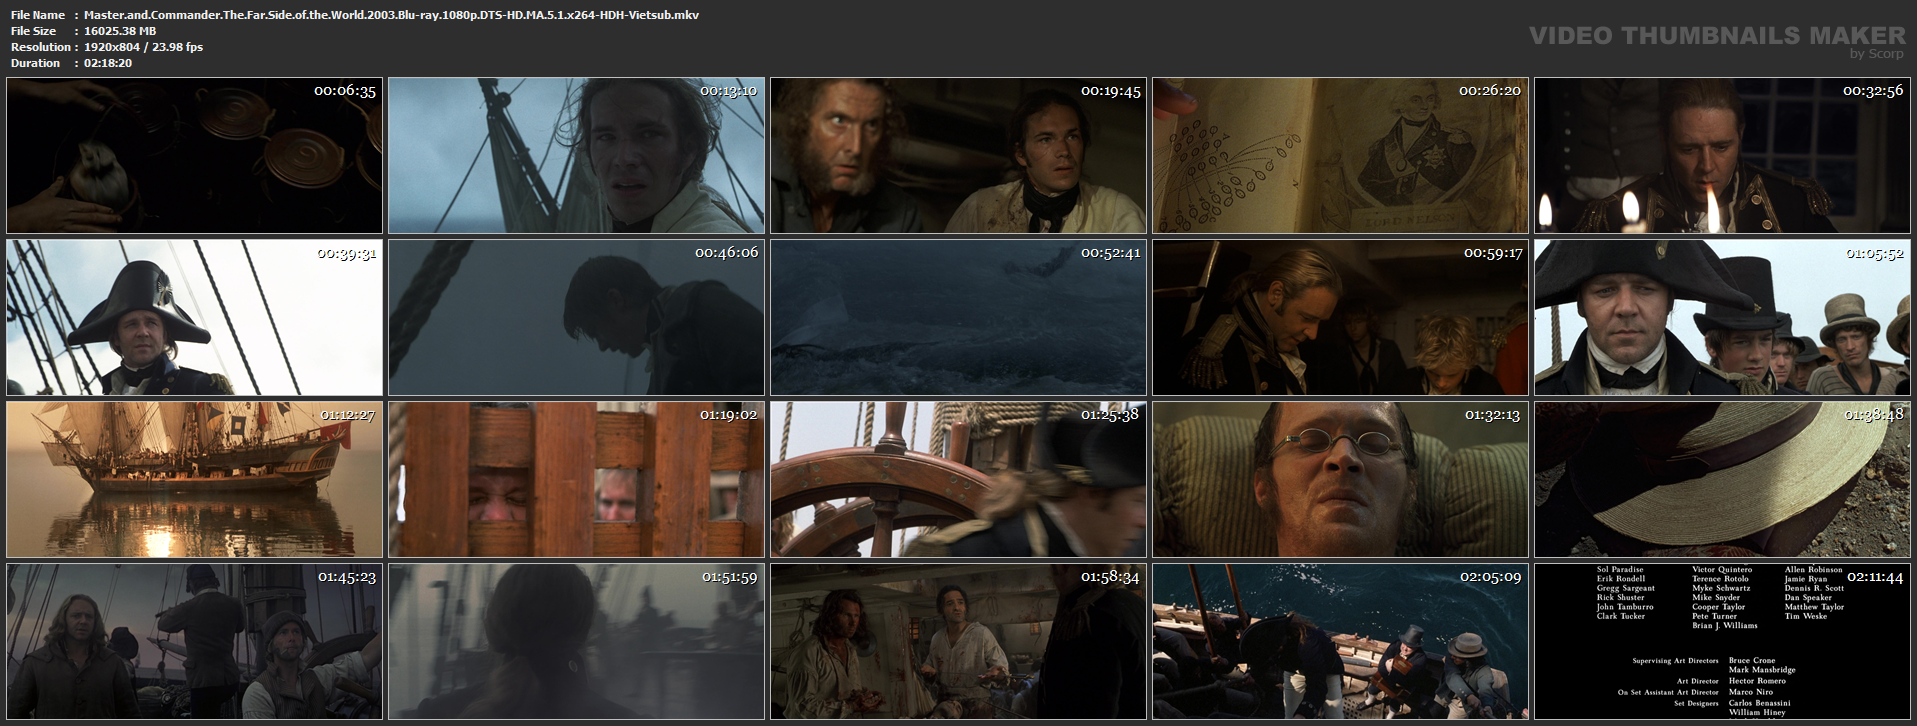The width and height of the screenshot is (1917, 726).
Task: Click the end credits frame 02:11:44
Action: 1722,642
